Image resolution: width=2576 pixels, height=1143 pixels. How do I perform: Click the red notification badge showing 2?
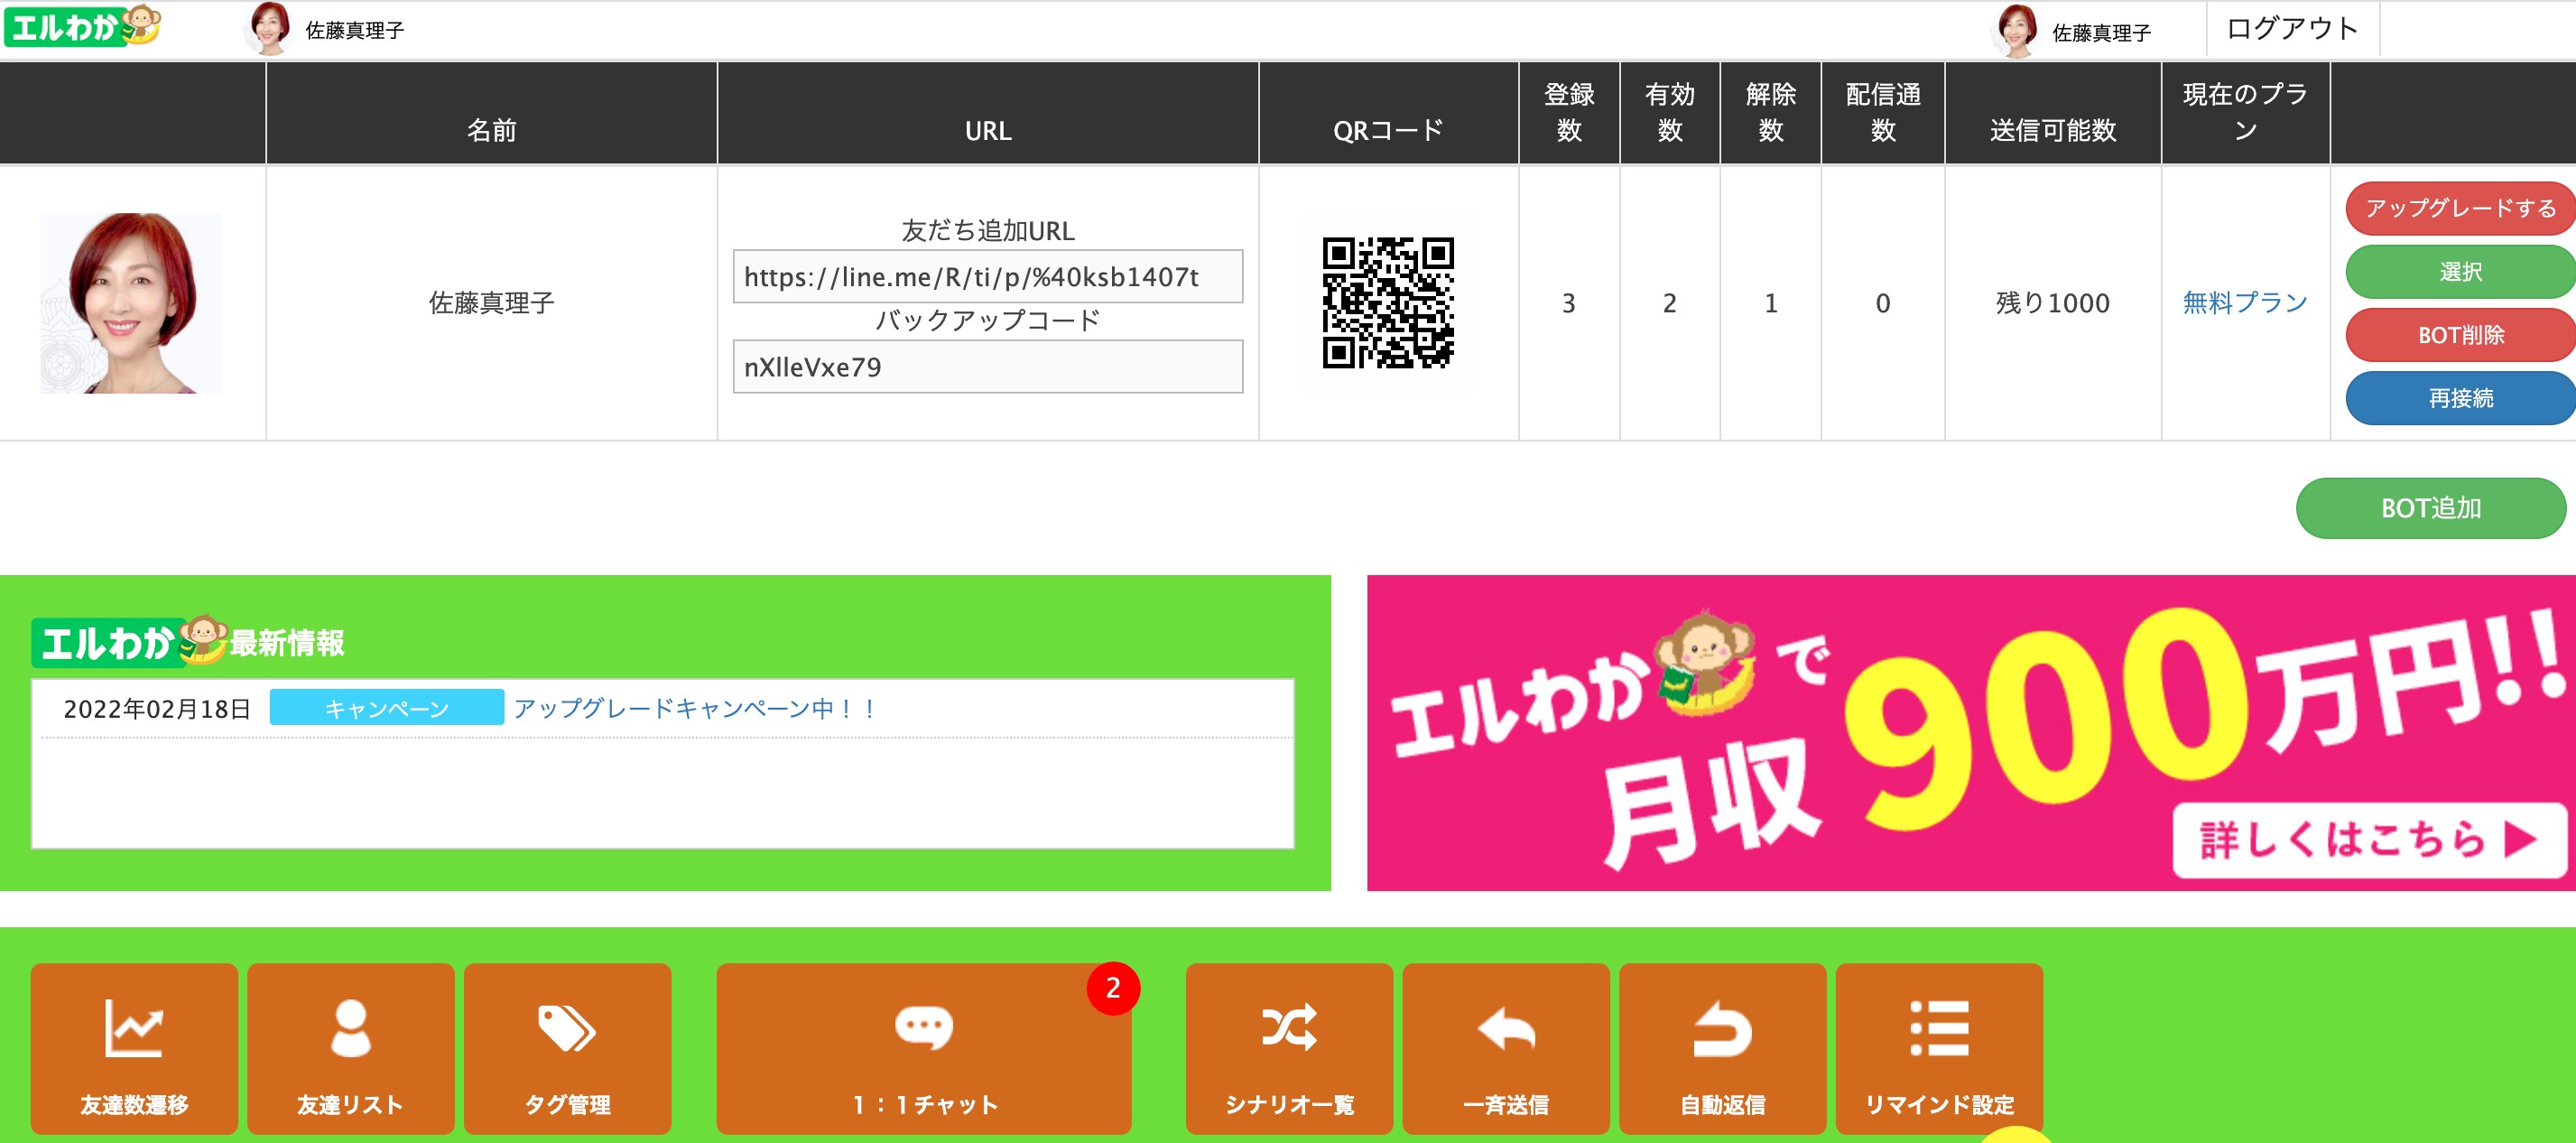click(1113, 988)
